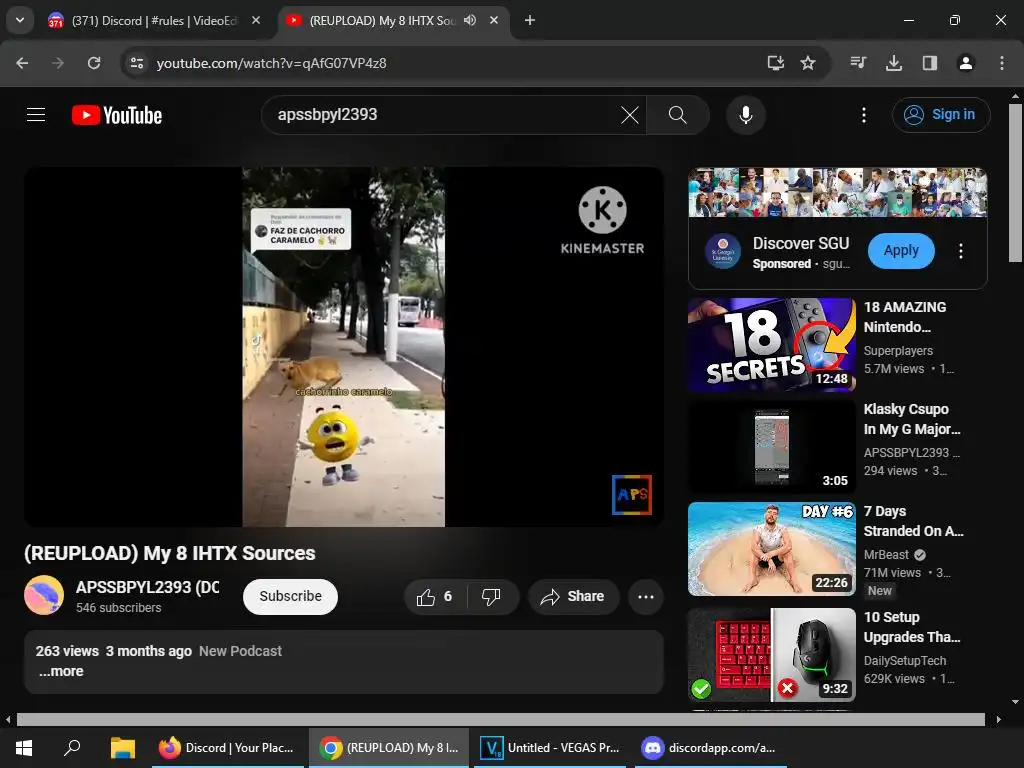The width and height of the screenshot is (1024, 768).
Task: Subscribe to APSSBPYL2393 channel
Action: coord(291,596)
